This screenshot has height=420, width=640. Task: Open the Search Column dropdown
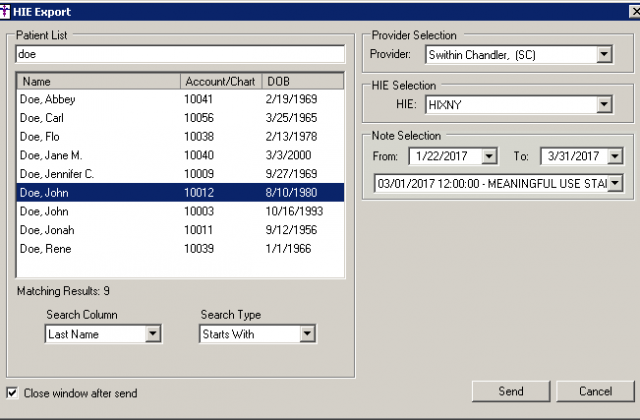152,334
